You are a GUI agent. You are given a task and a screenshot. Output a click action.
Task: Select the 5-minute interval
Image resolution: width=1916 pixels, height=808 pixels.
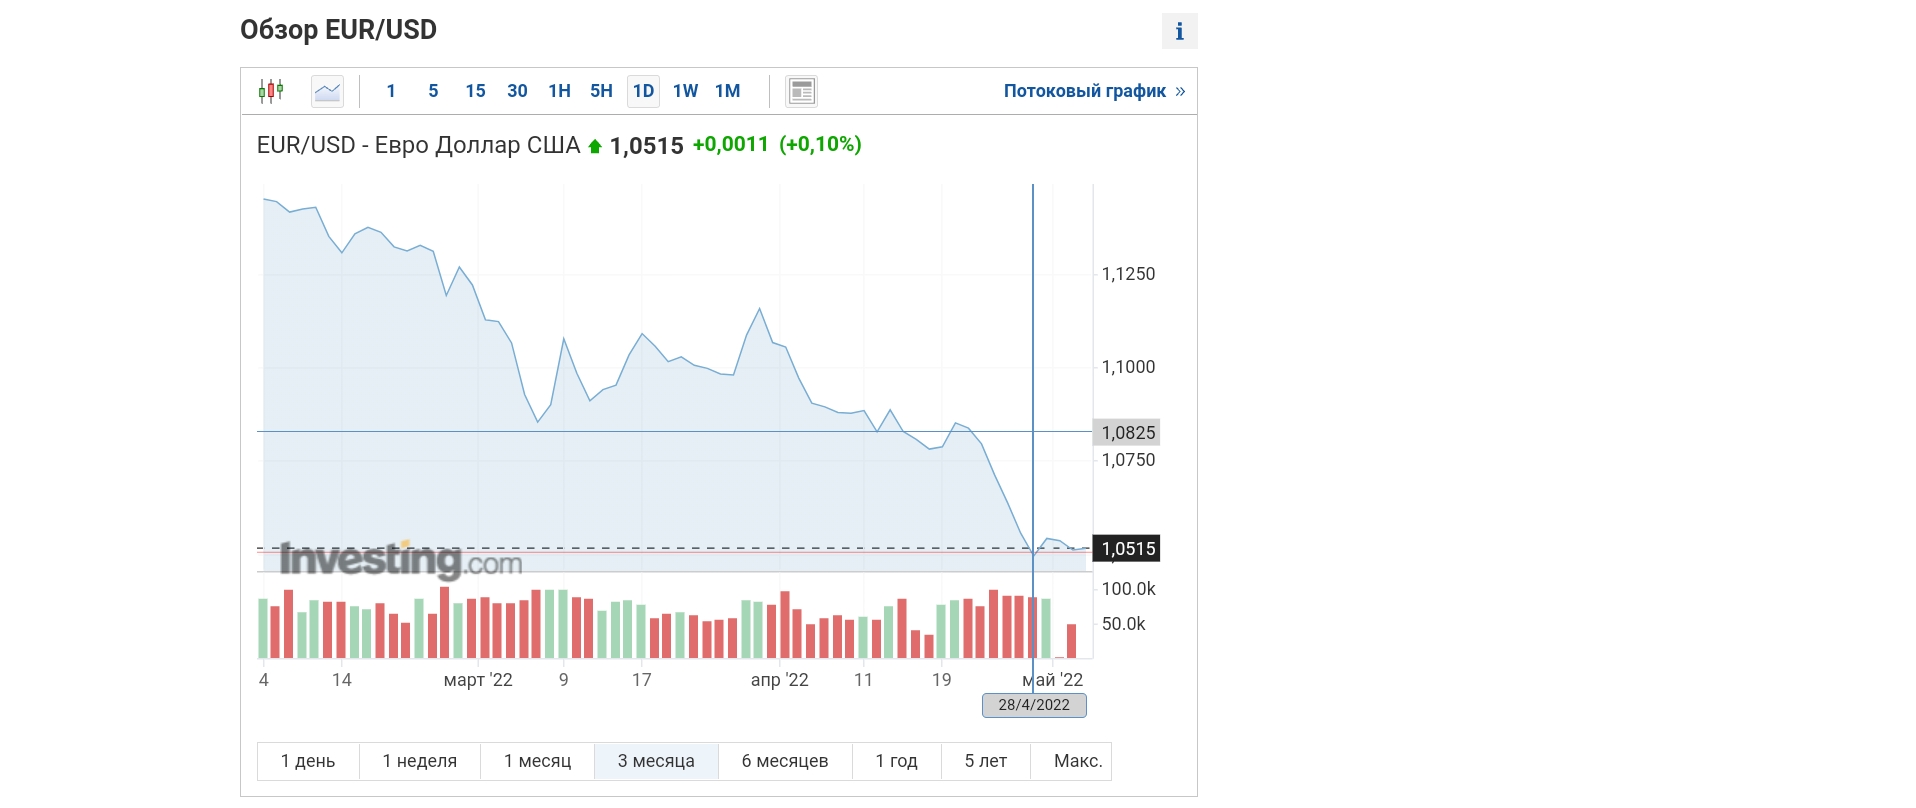[x=433, y=91]
